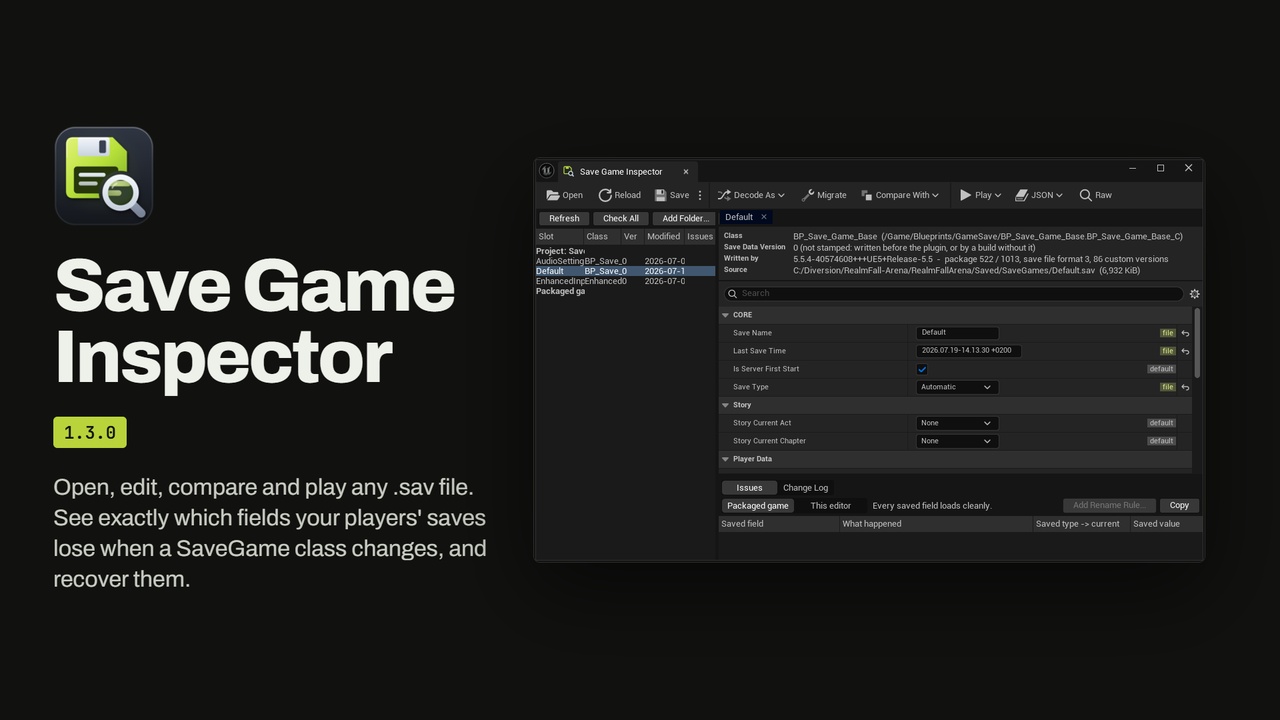The height and width of the screenshot is (720, 1280).
Task: Switch to the Change Log tab
Action: (805, 488)
